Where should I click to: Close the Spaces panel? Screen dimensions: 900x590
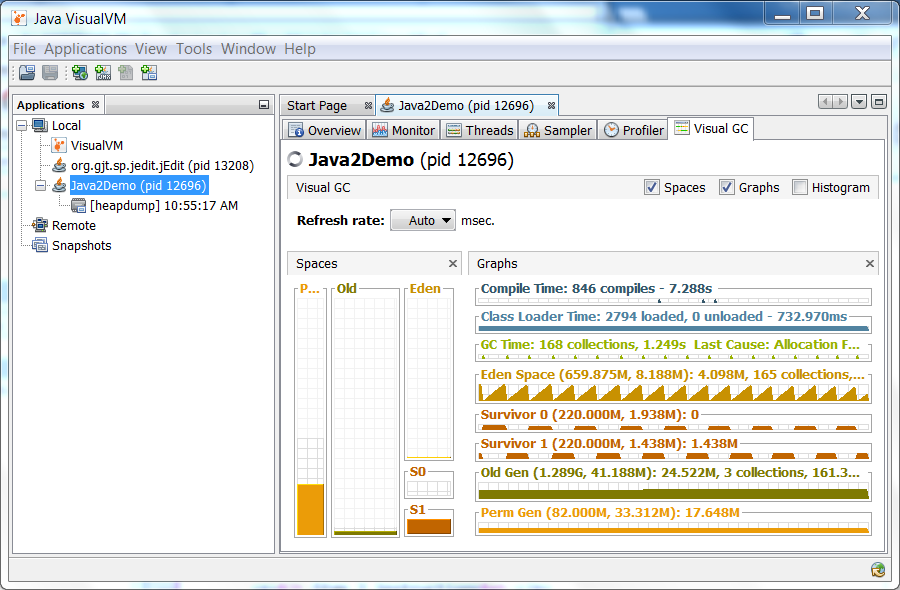[x=455, y=263]
